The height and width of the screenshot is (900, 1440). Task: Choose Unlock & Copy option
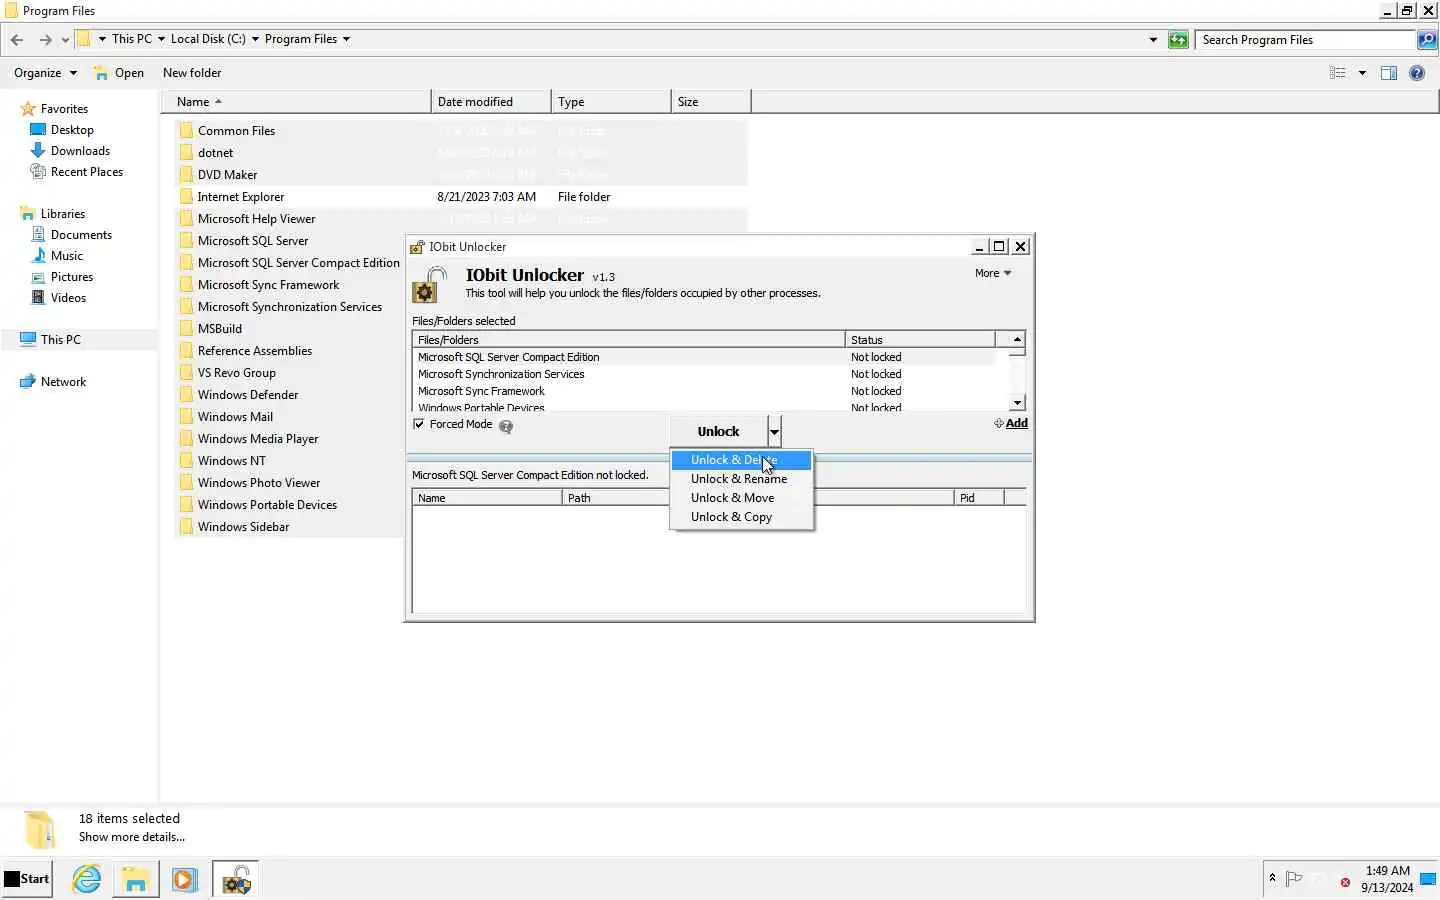click(741, 517)
